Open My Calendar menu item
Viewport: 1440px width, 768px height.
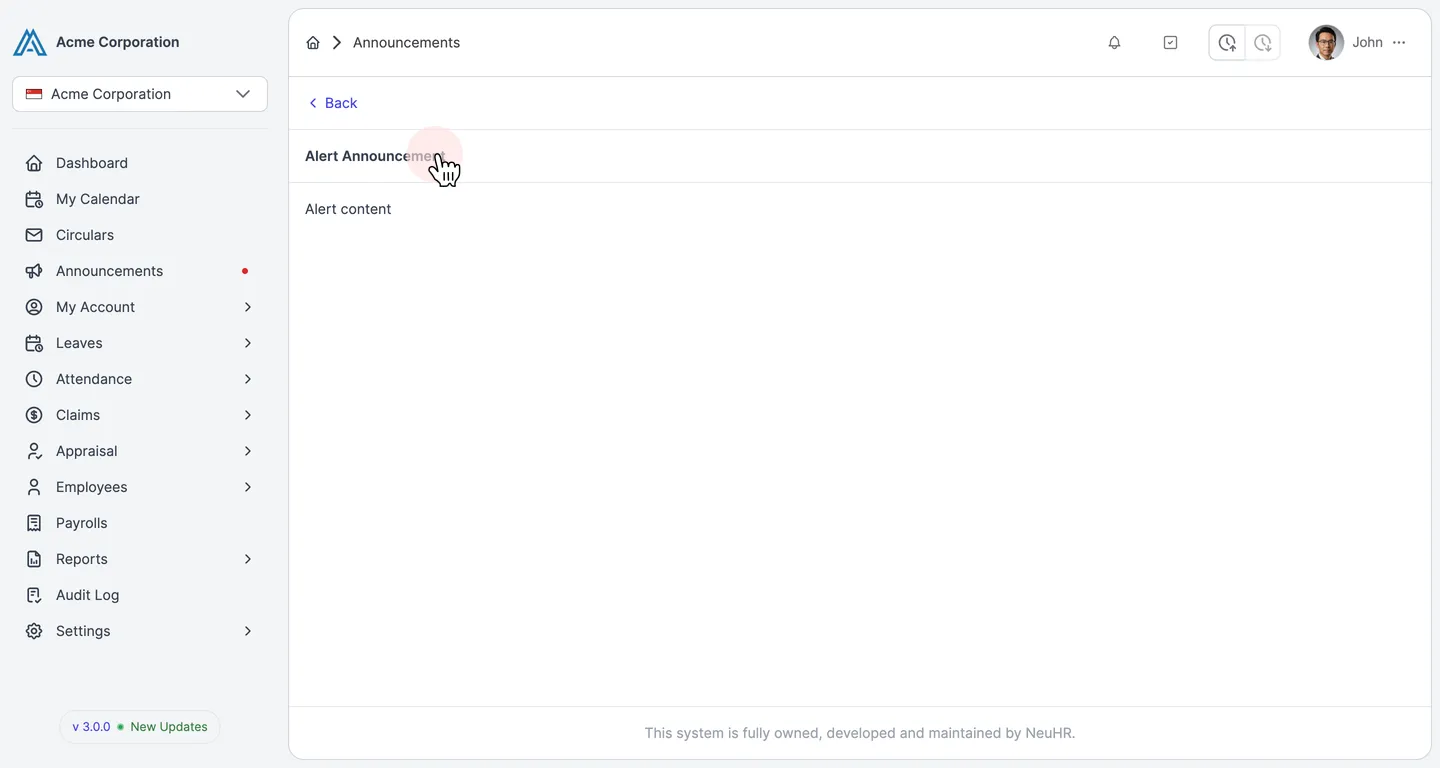[x=140, y=199]
